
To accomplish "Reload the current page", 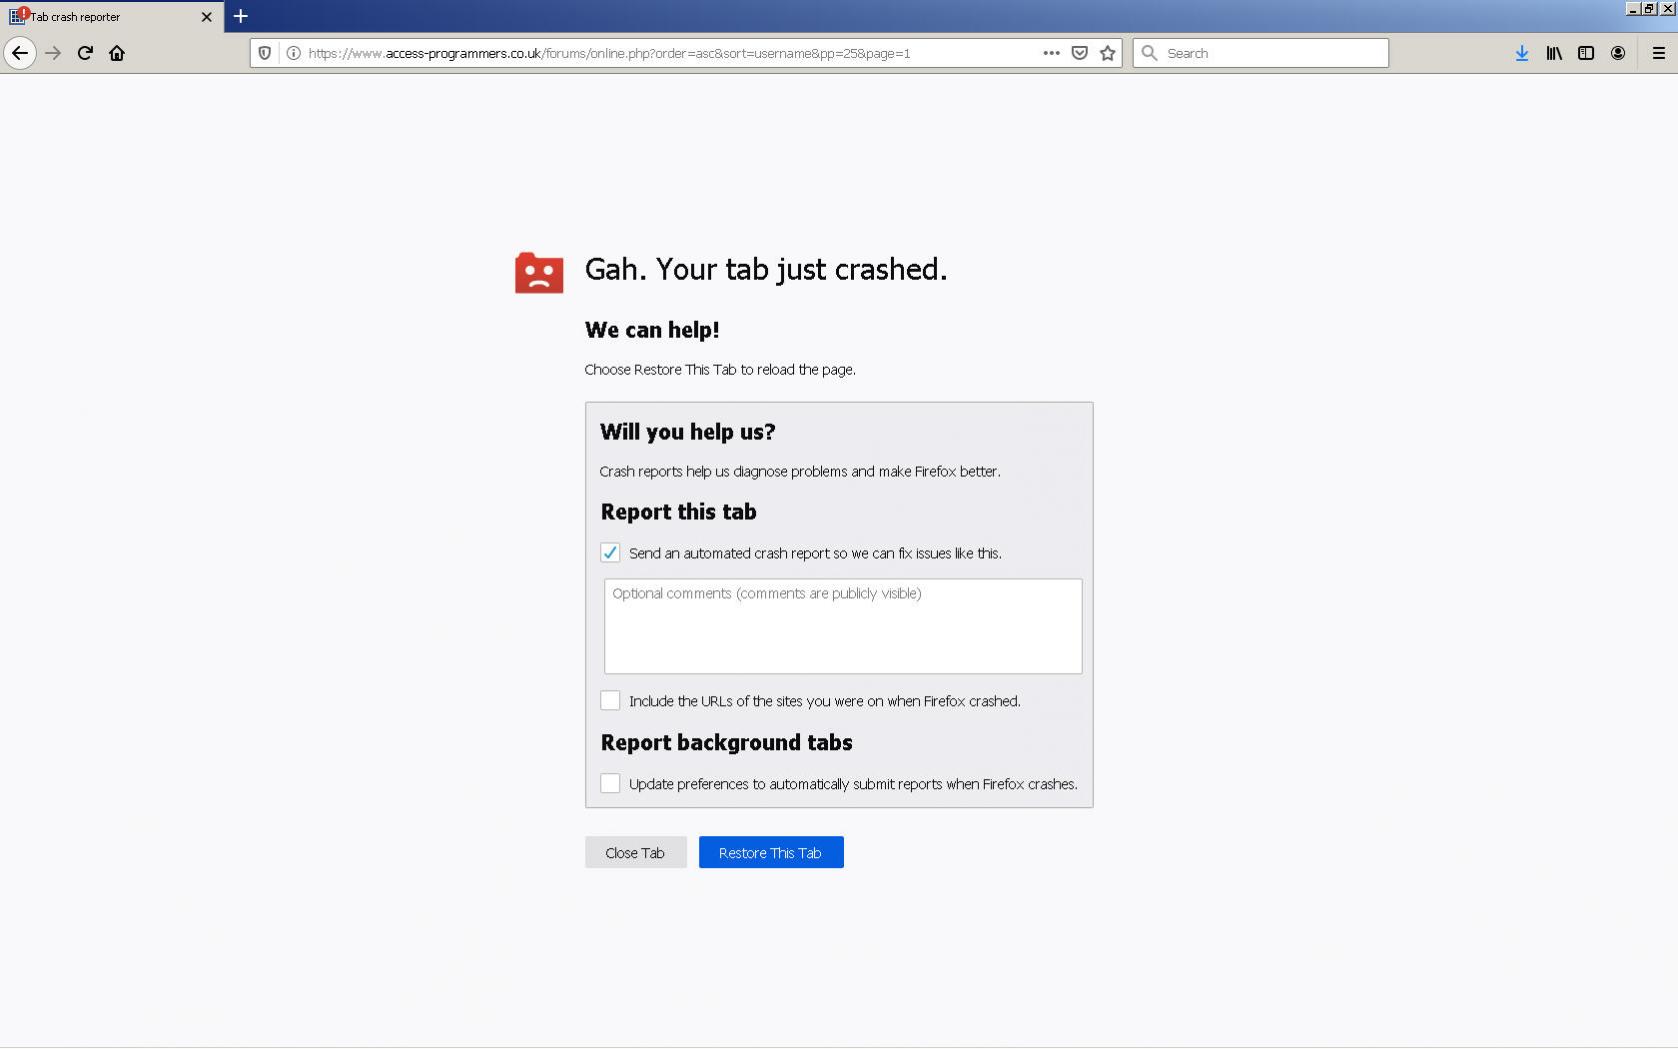I will point(85,53).
